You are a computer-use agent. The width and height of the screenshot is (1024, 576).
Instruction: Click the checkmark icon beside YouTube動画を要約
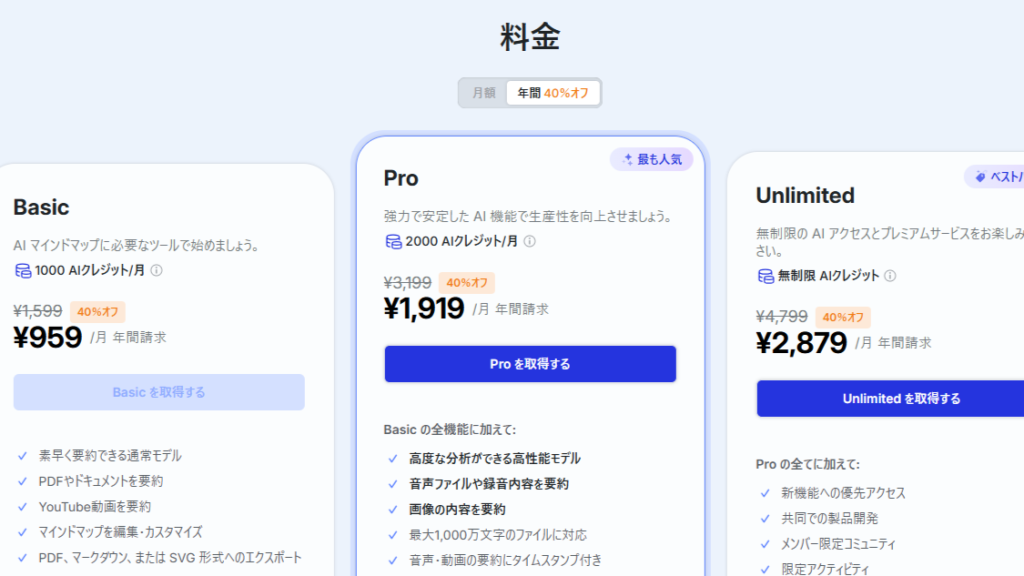[23, 506]
